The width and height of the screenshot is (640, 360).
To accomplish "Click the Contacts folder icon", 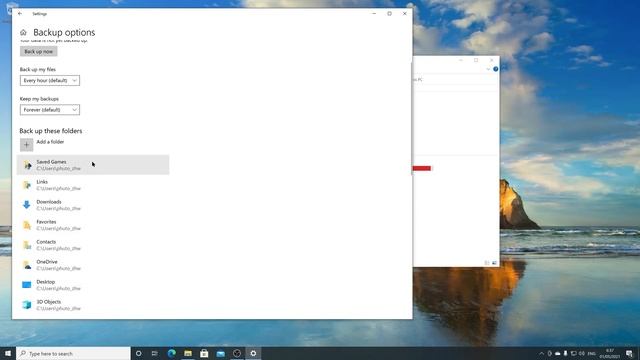I will click(x=27, y=245).
